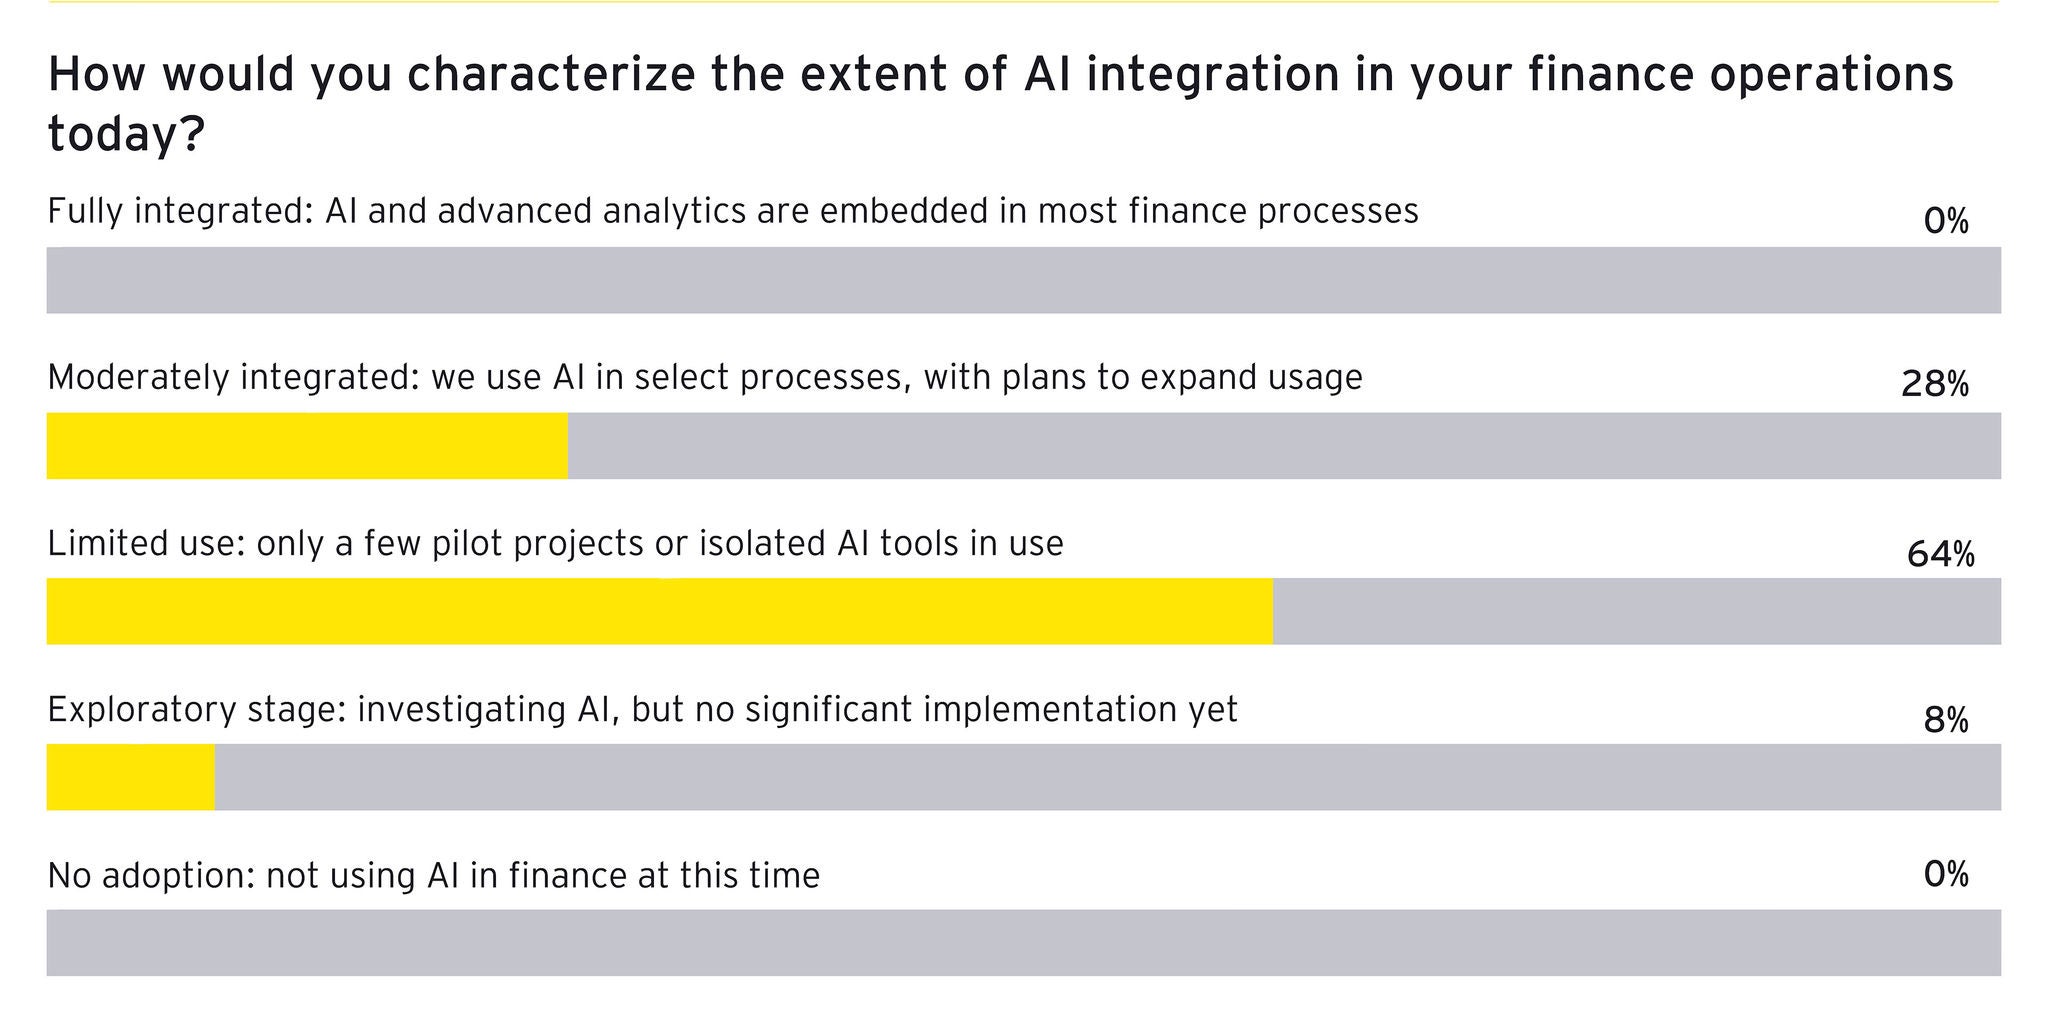Viewport: 2048px width, 1029px height.
Task: Select the "No adoption" option label
Action: pyautogui.click(x=433, y=875)
